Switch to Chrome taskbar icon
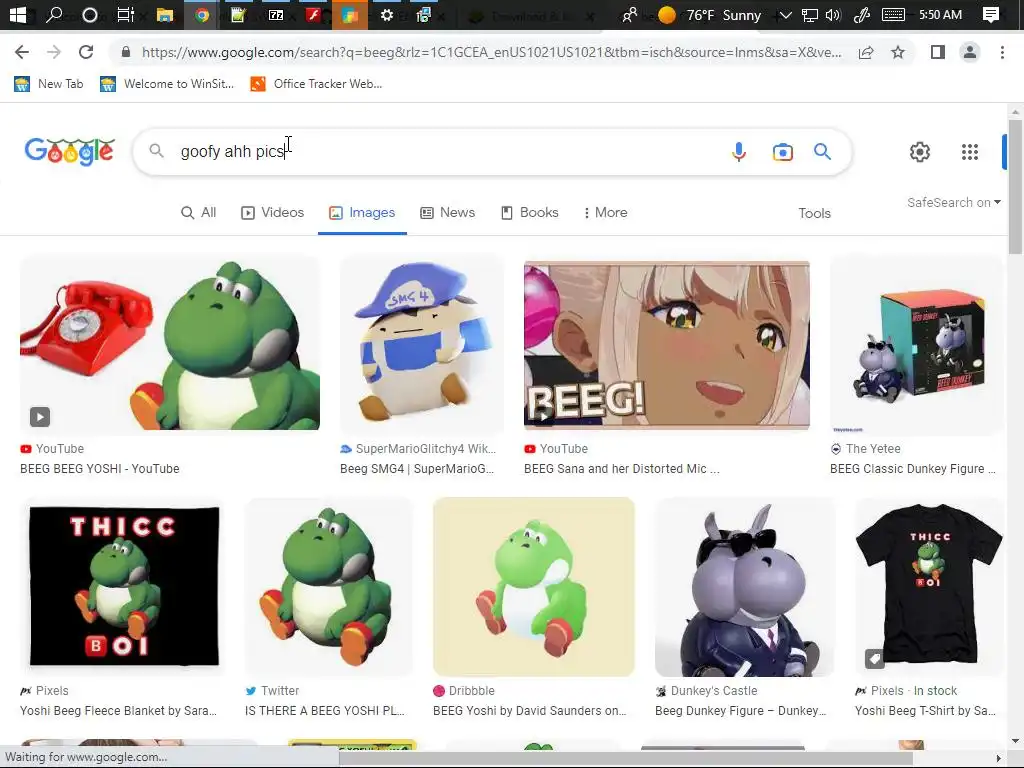The image size is (1024, 768). (x=202, y=14)
